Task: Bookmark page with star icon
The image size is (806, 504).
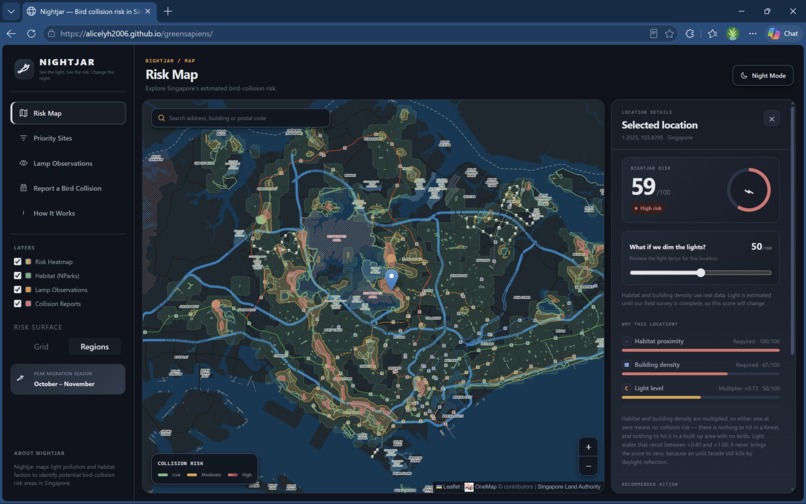Action: click(x=669, y=33)
